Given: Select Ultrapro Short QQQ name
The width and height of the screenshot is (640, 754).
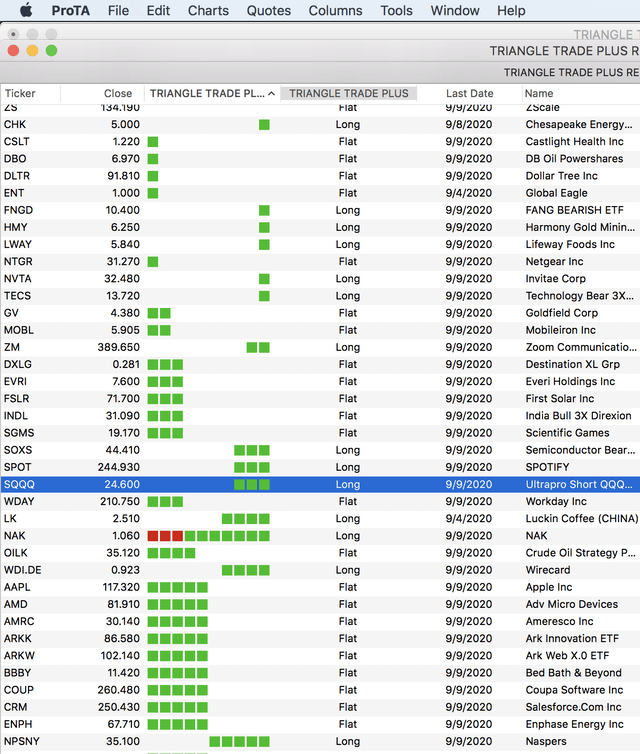Looking at the screenshot, I should [579, 484].
